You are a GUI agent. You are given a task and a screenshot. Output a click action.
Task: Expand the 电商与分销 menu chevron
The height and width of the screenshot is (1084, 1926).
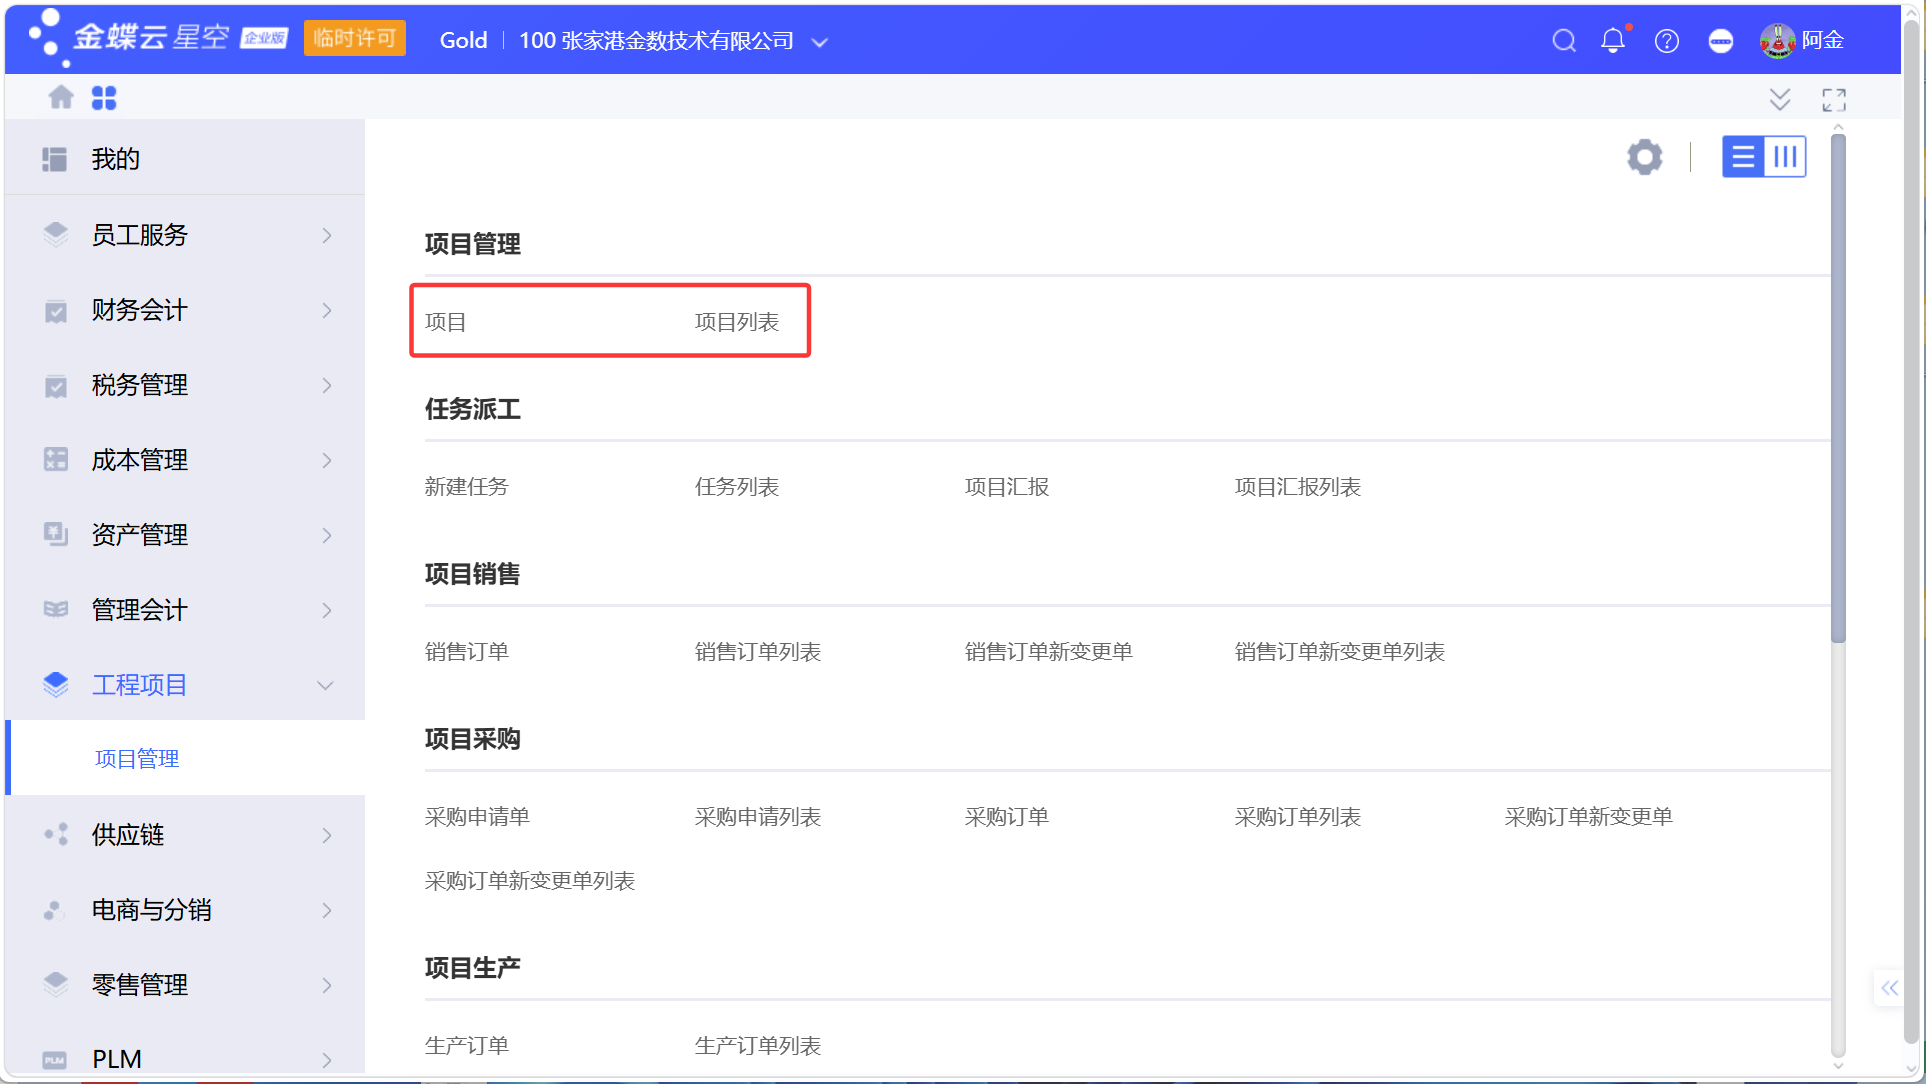(327, 910)
